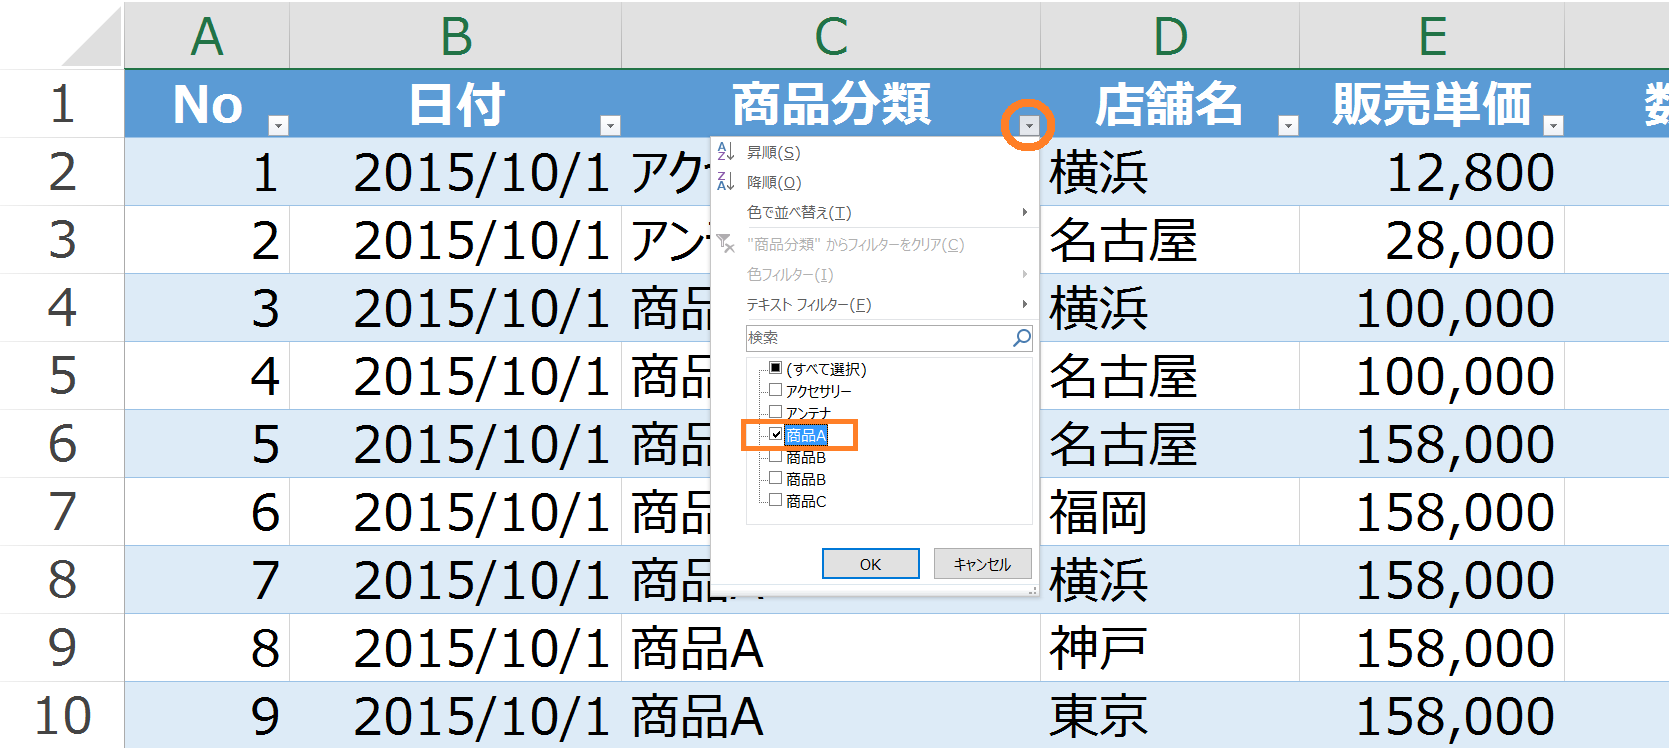Uncheck the 商品A checkbox

775,434
